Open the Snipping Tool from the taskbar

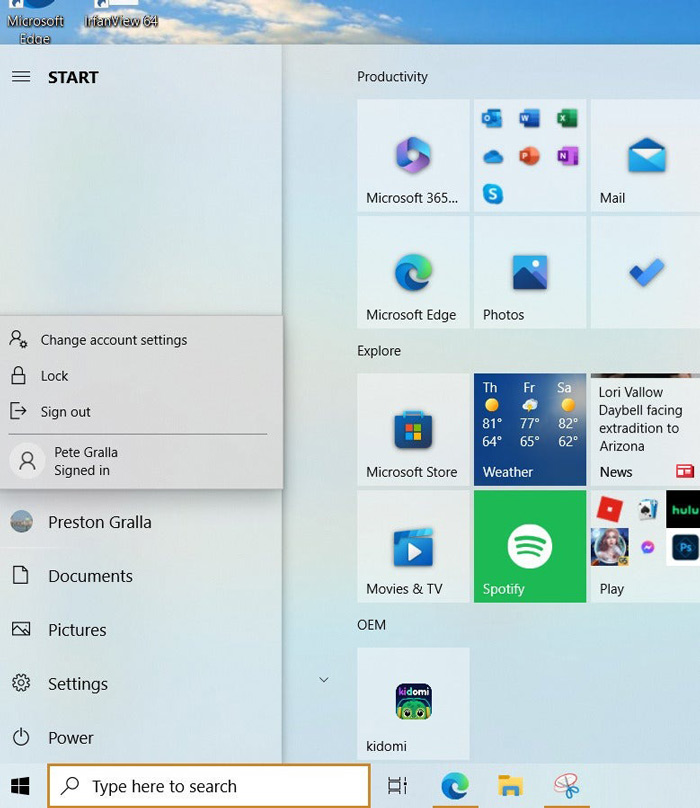(566, 786)
